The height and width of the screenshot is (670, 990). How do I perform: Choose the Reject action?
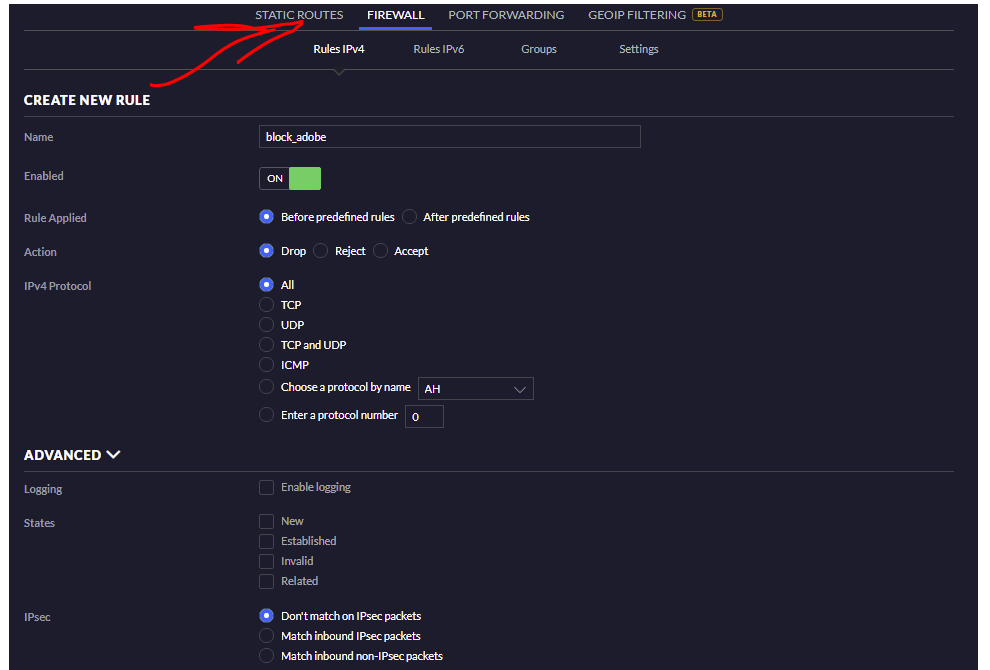coord(321,251)
